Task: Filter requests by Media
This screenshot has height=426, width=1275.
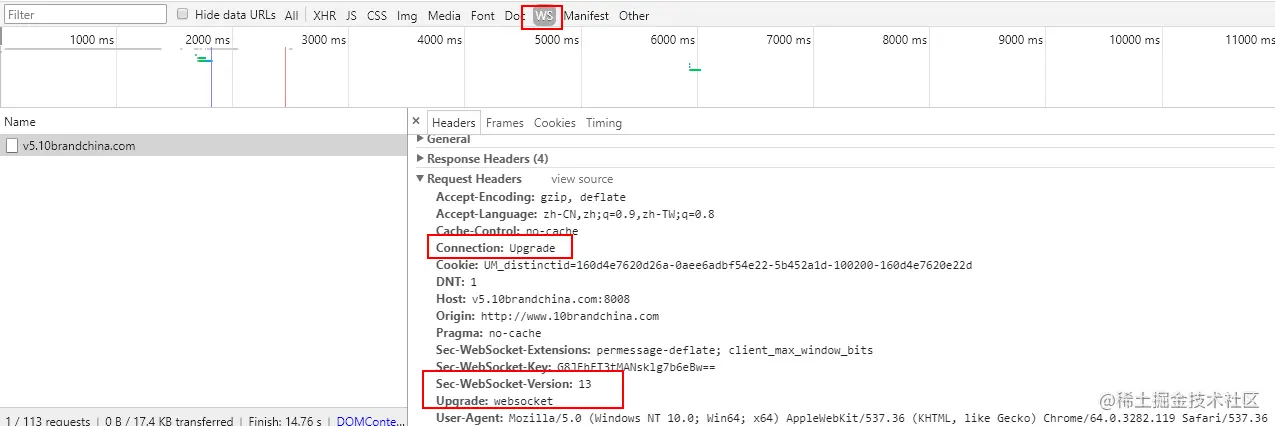Action: coord(444,15)
